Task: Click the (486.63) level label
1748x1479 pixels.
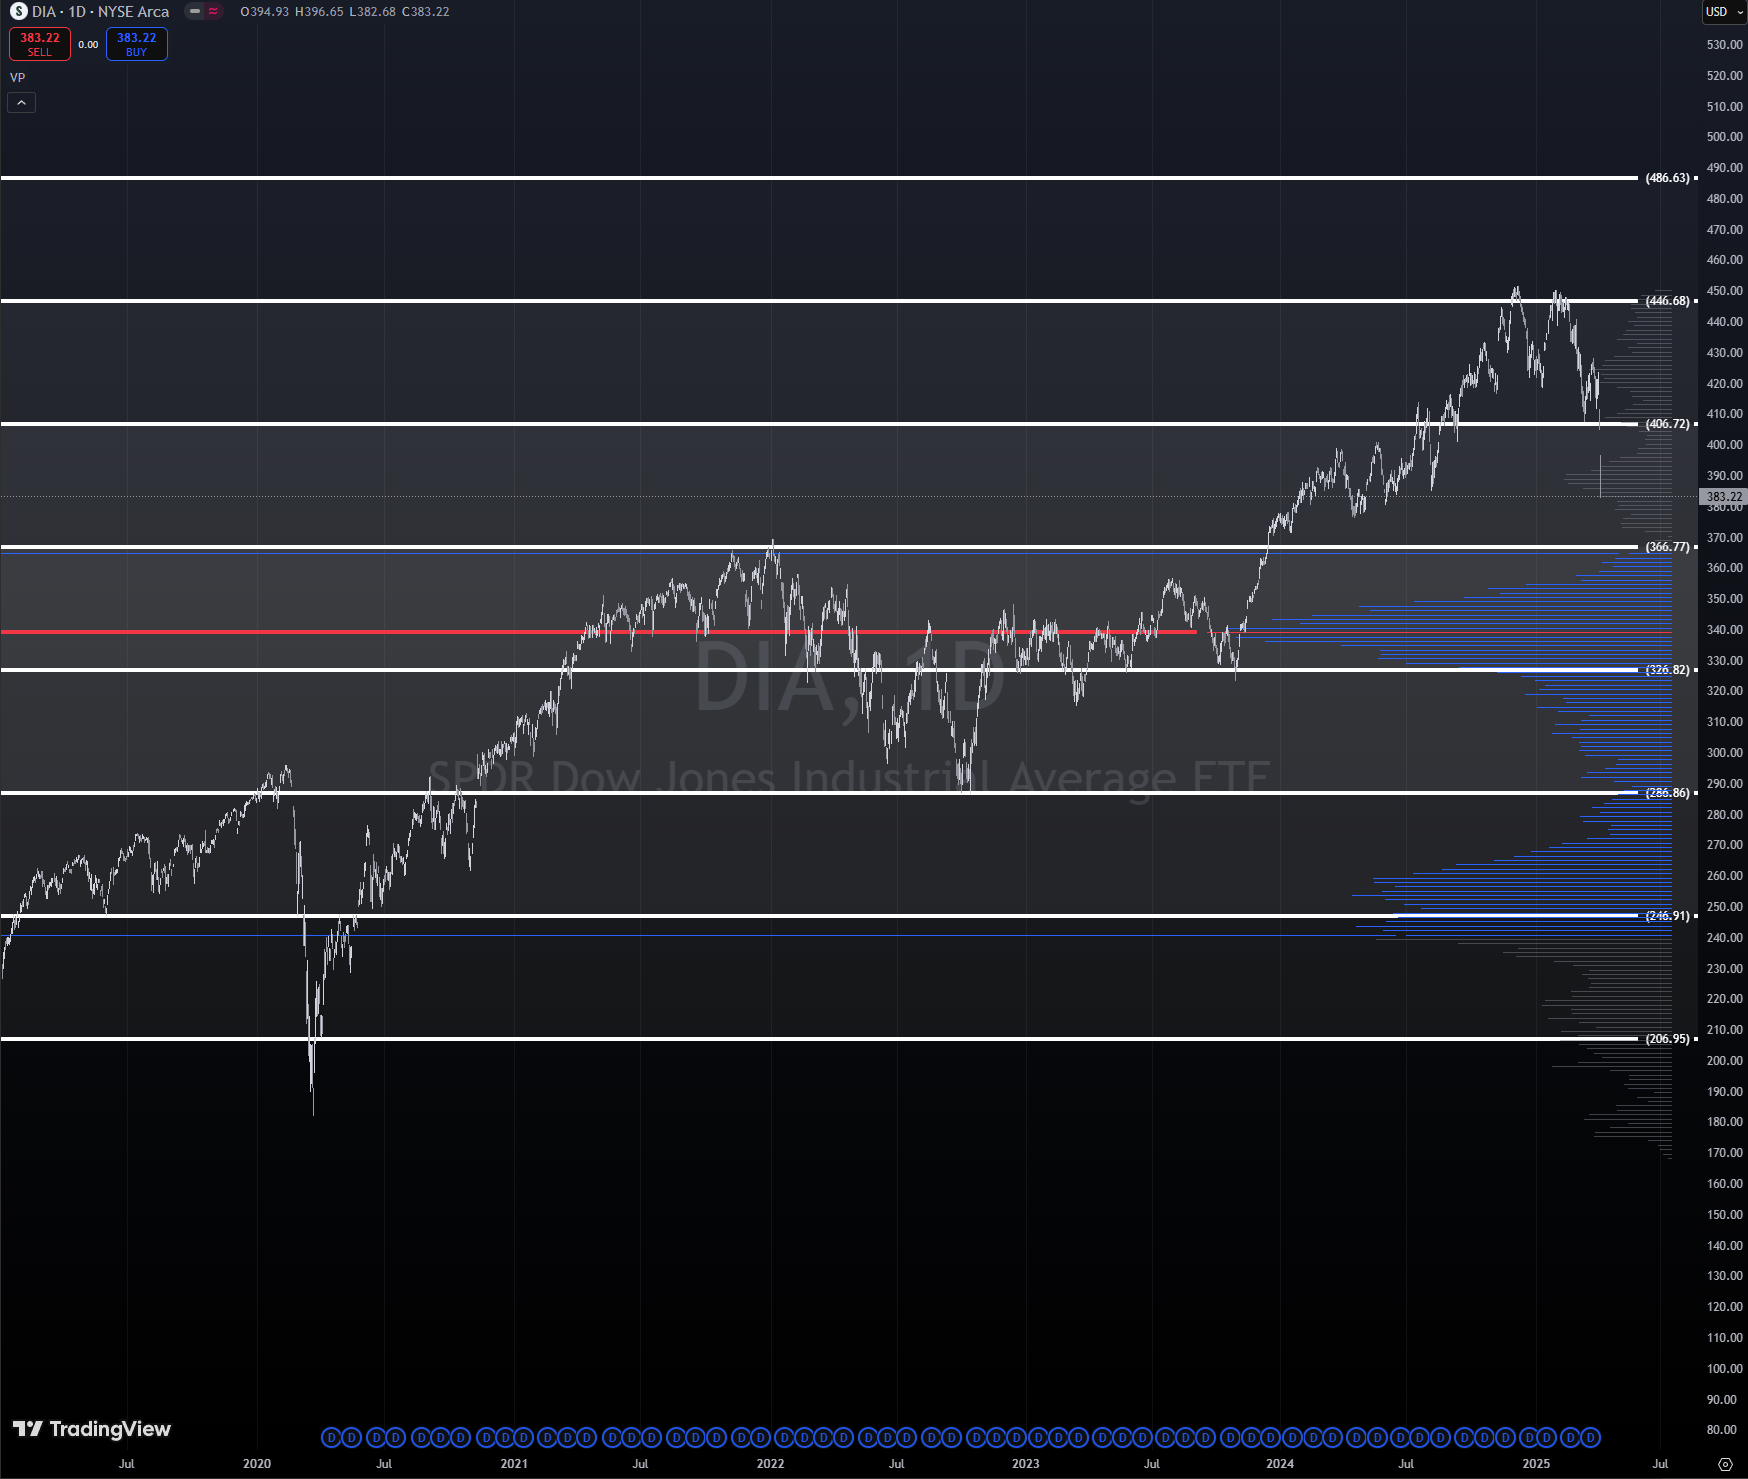Action: pos(1668,178)
